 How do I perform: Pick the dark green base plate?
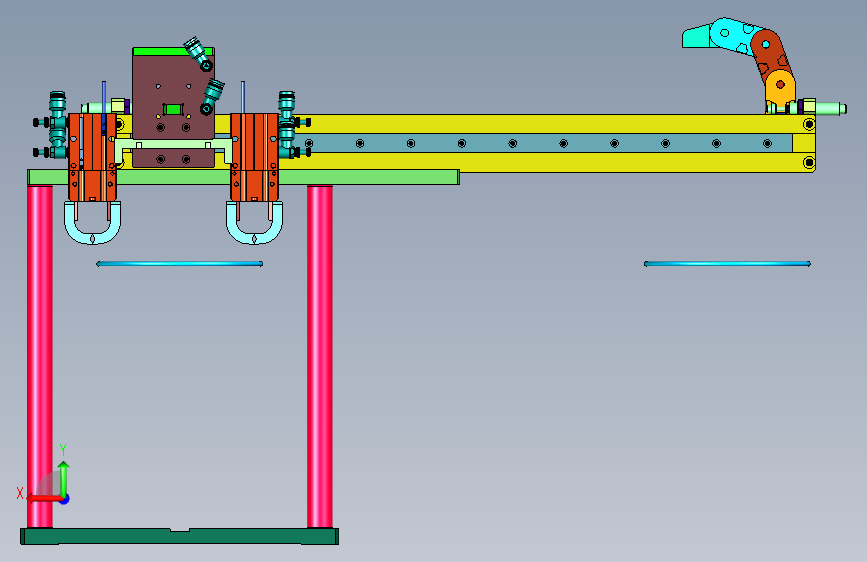coord(180,536)
